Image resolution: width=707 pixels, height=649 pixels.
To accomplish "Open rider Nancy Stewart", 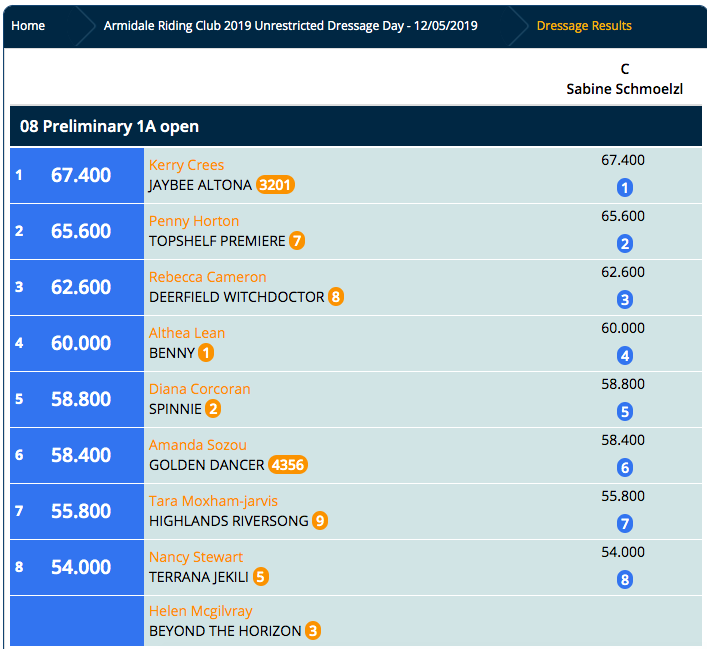I will pyautogui.click(x=196, y=557).
